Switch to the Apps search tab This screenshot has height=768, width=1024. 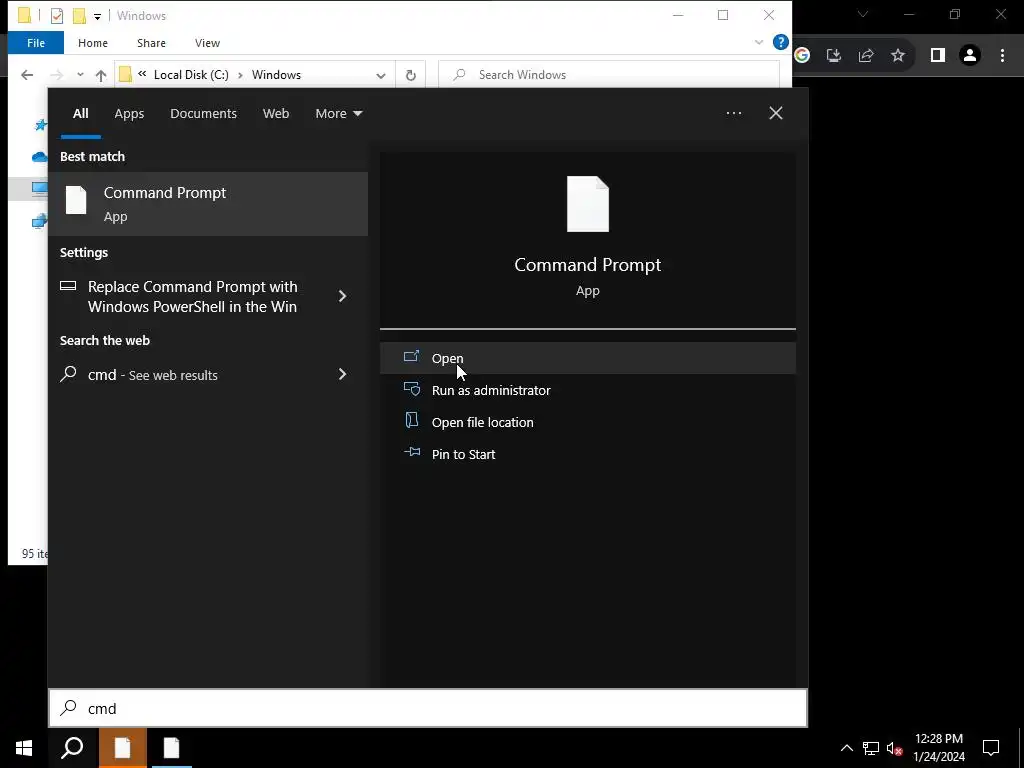[129, 114]
